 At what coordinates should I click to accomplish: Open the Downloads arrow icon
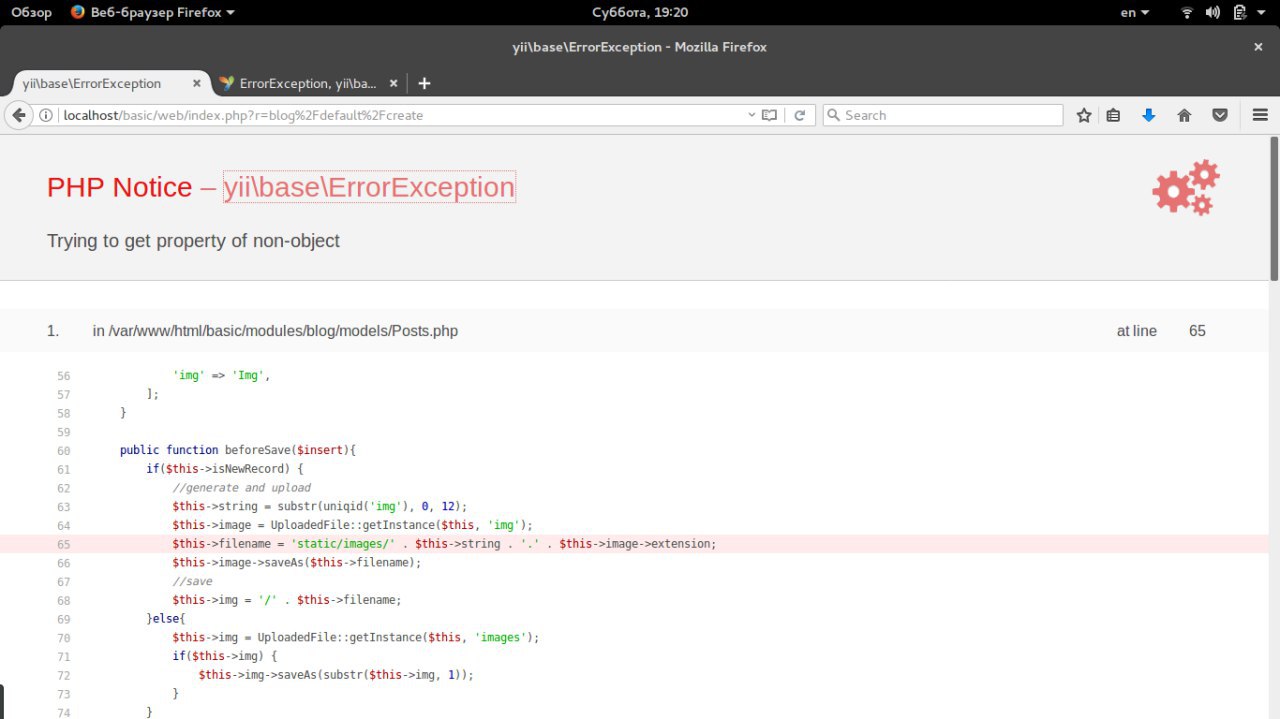1149,115
